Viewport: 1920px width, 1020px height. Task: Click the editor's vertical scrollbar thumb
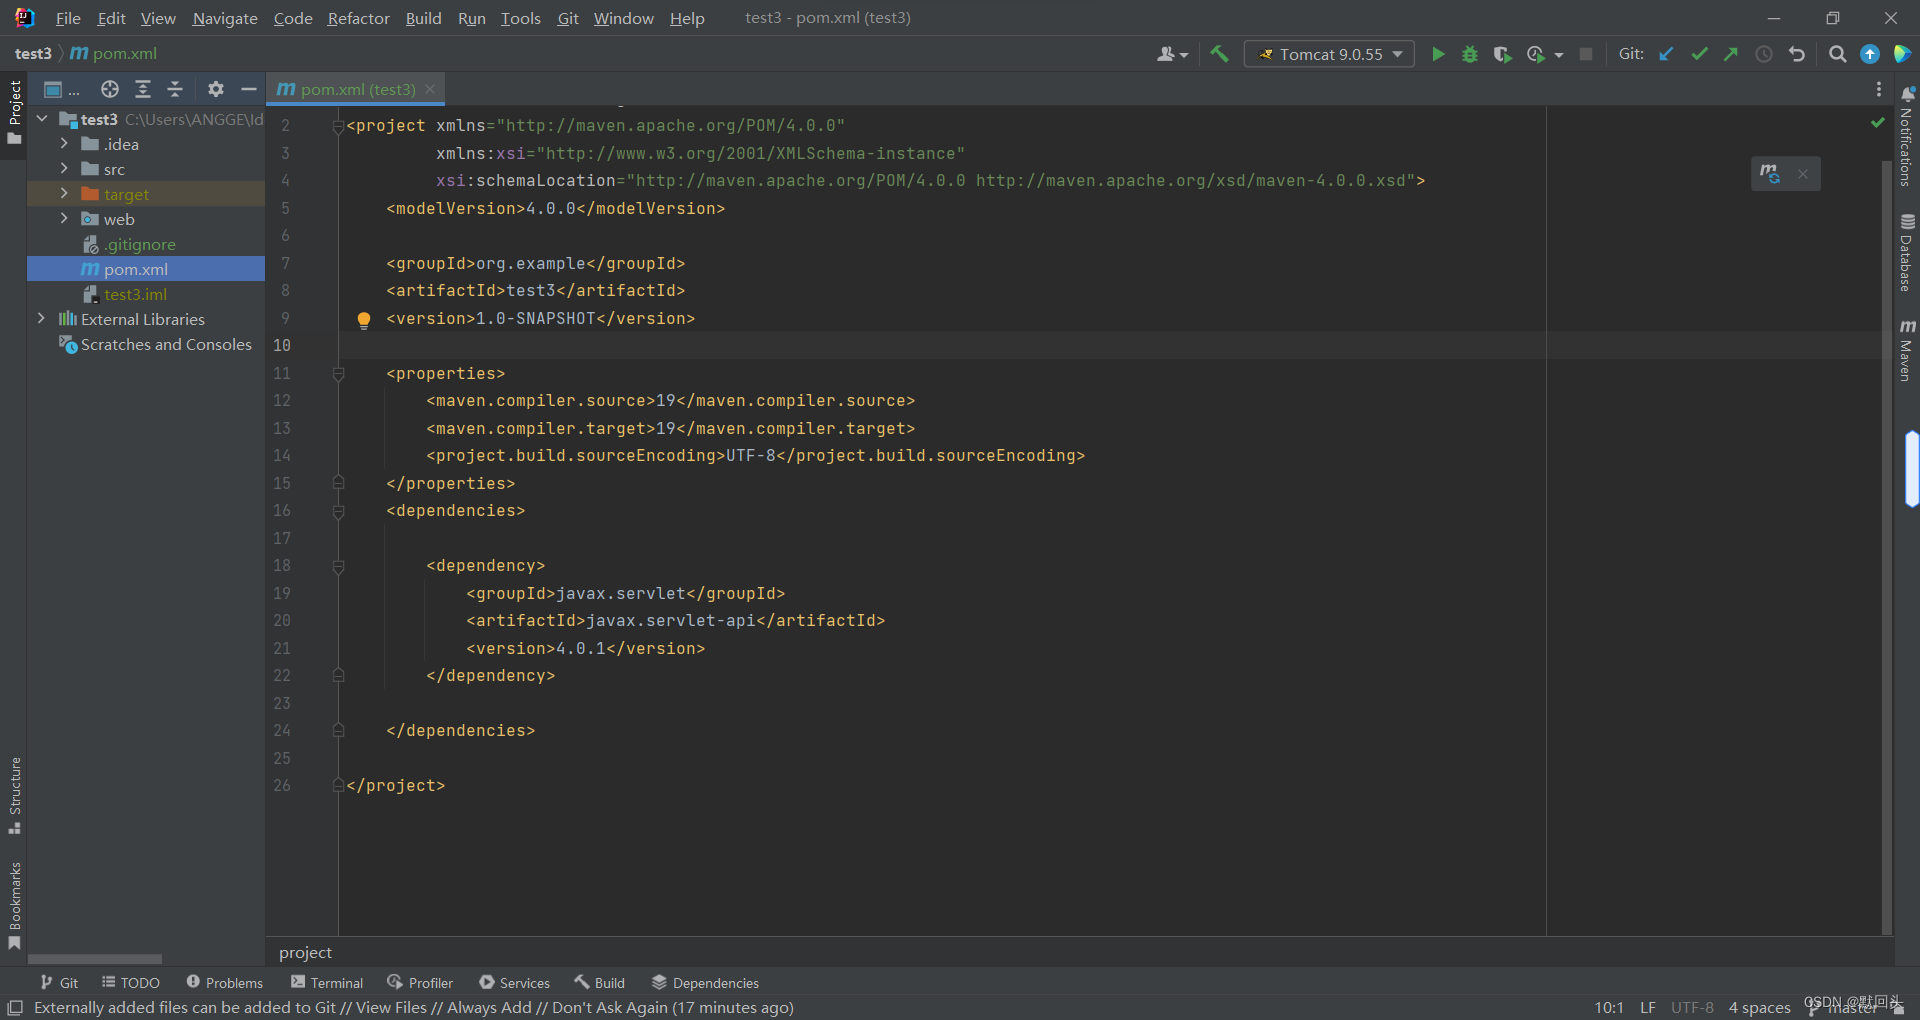tap(1912, 470)
